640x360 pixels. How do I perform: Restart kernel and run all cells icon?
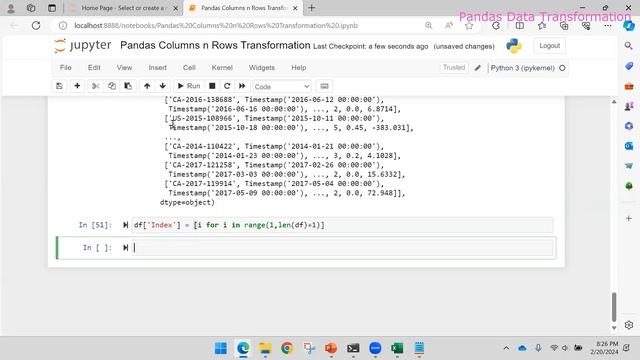point(242,86)
